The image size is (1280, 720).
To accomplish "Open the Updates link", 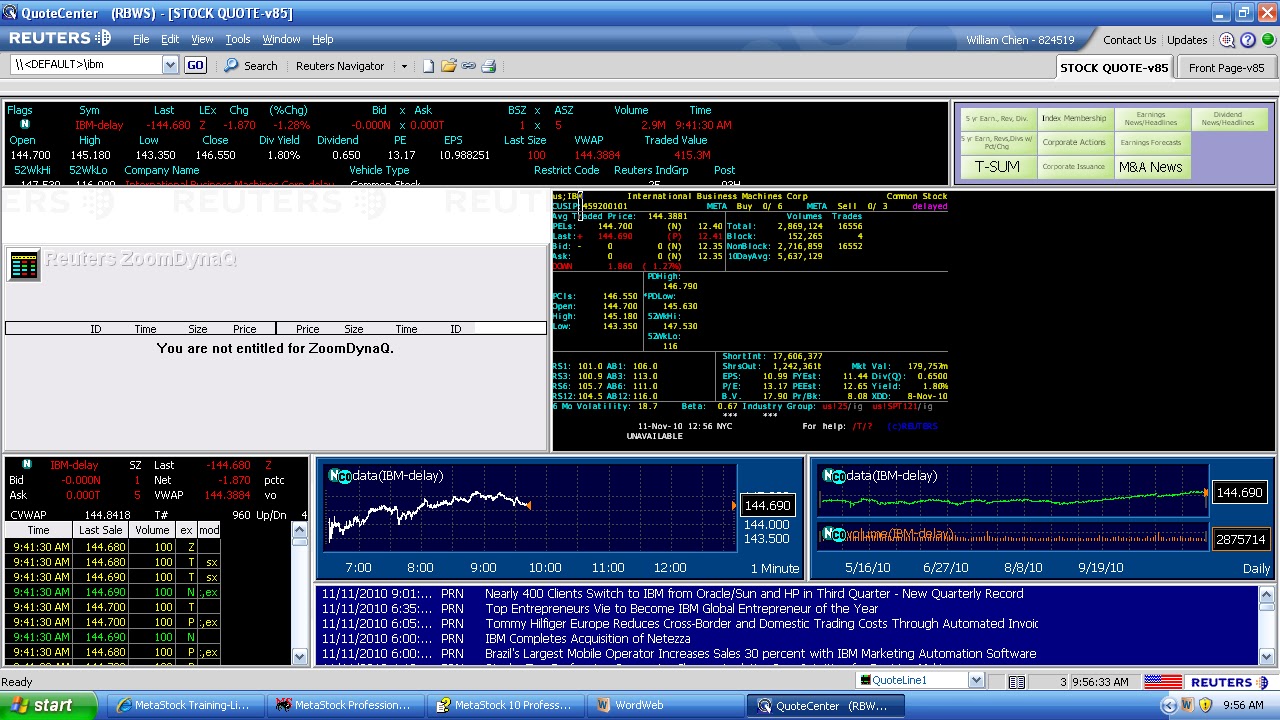I will click(1187, 40).
